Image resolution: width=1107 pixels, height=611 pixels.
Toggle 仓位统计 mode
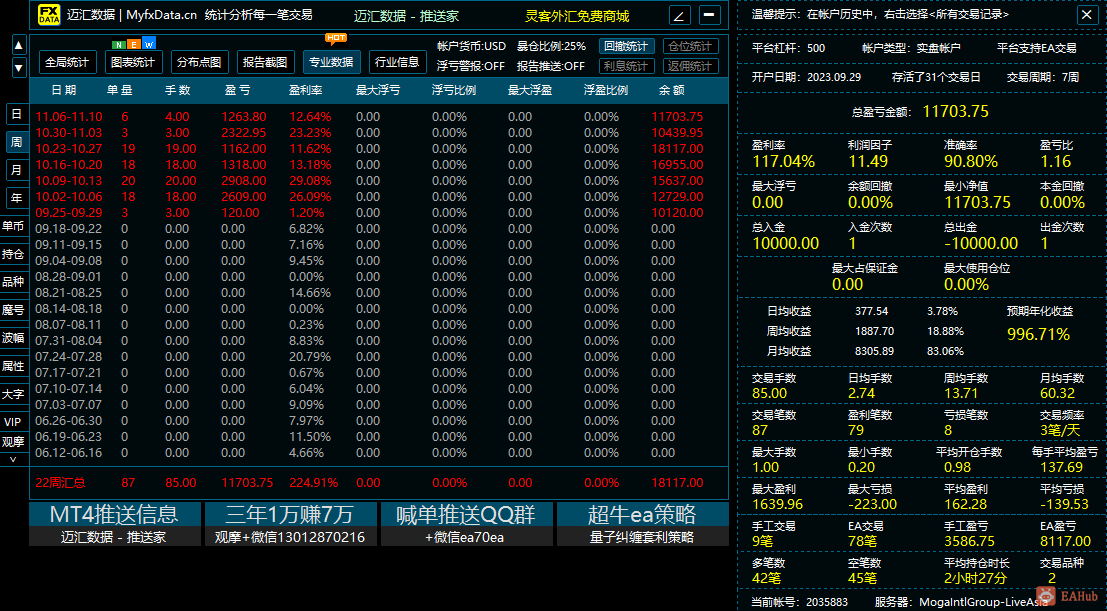point(690,46)
